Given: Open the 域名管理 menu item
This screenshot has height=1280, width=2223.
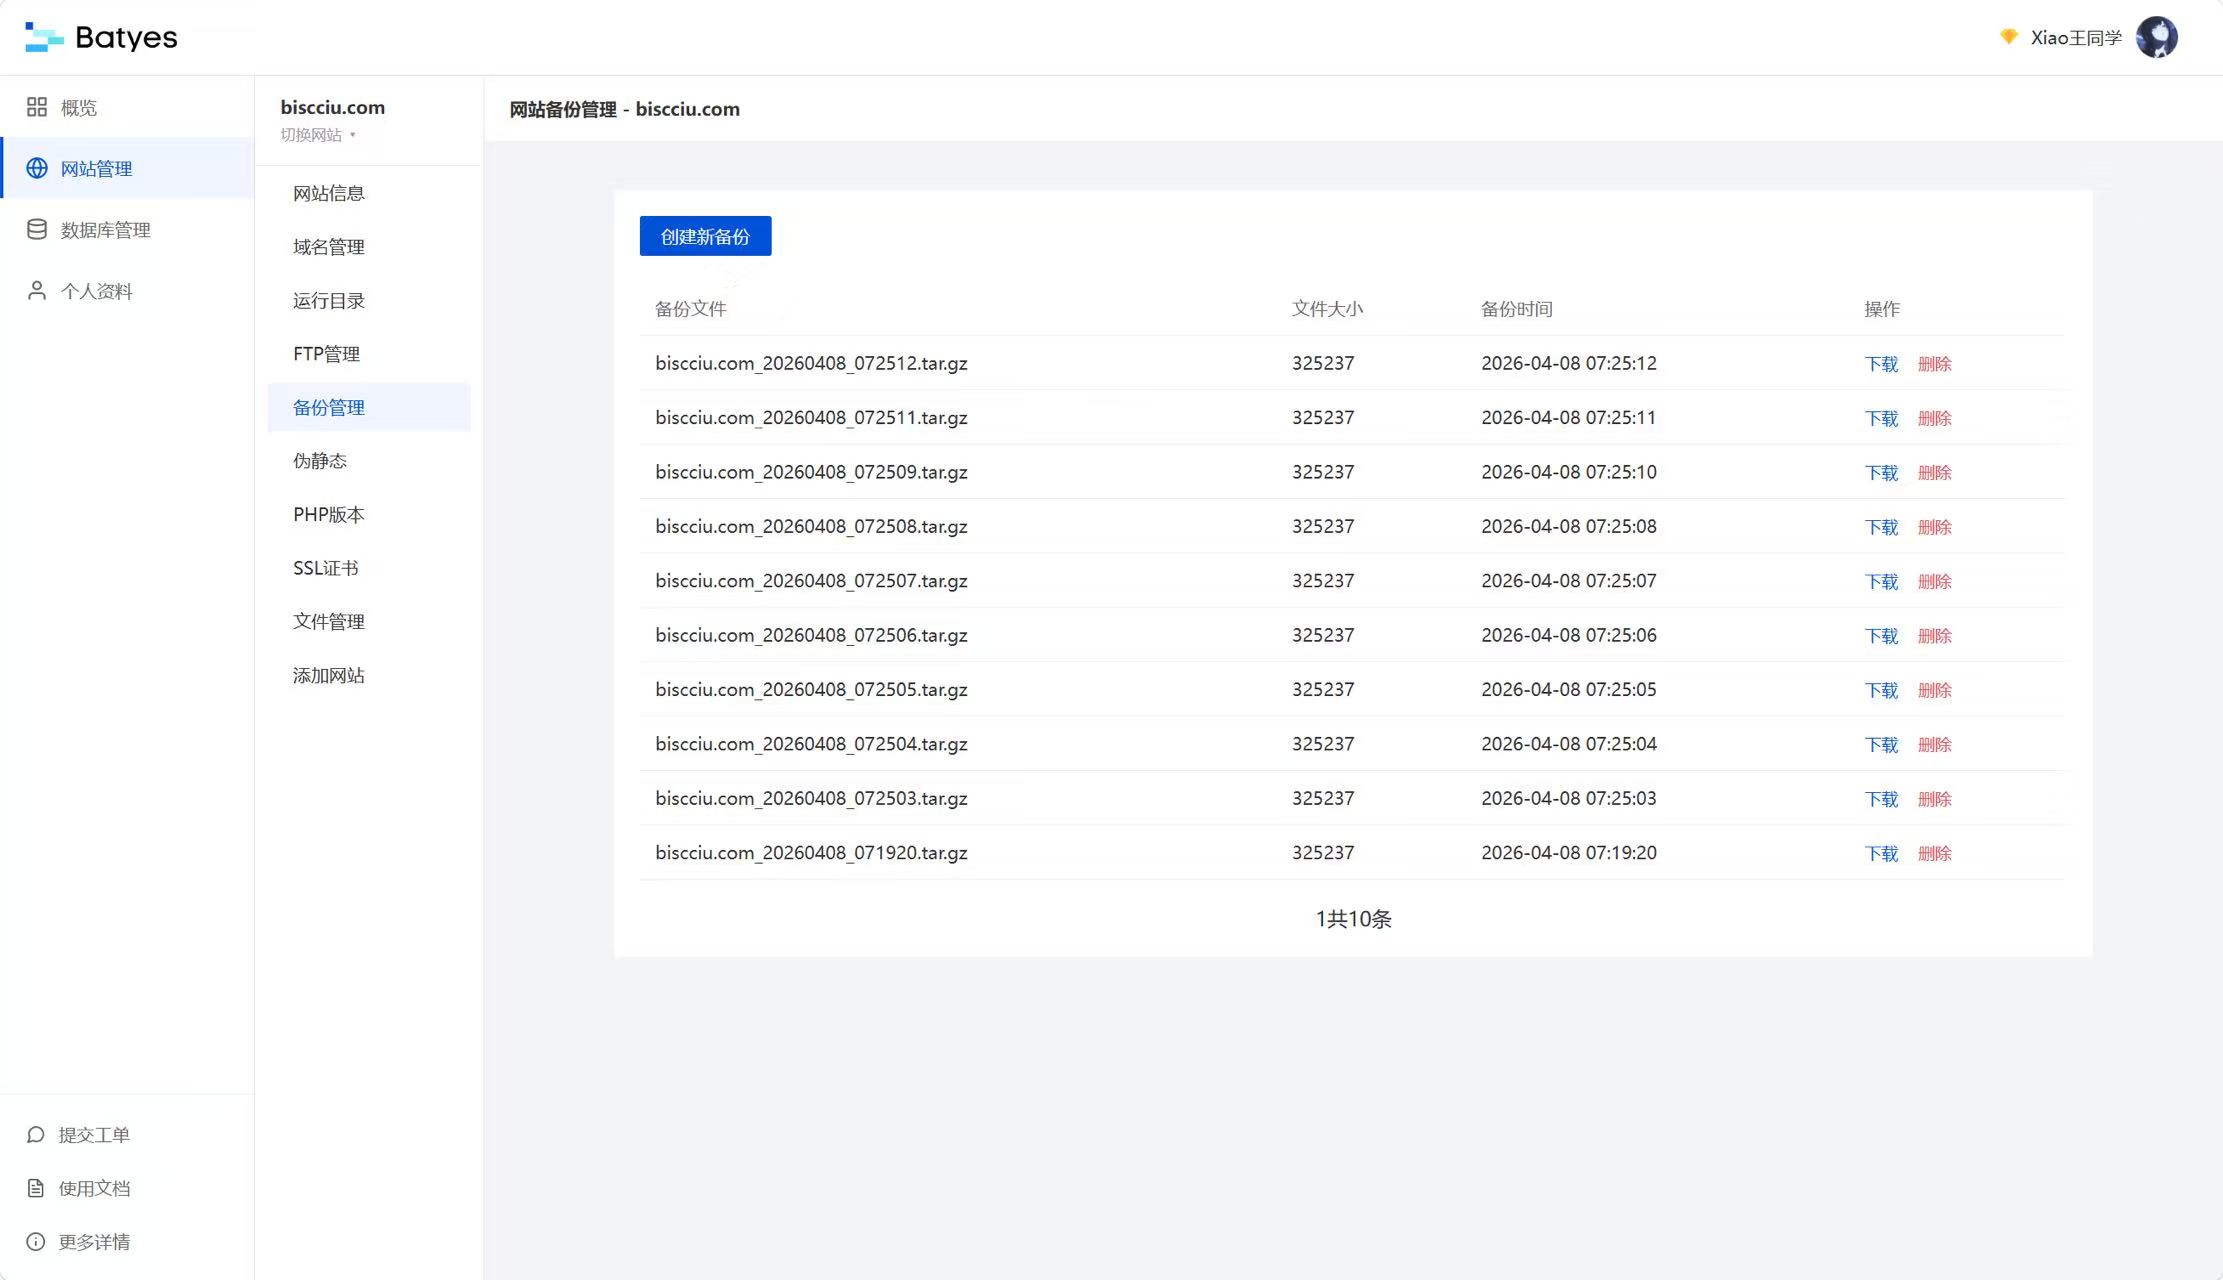Looking at the screenshot, I should (328, 247).
